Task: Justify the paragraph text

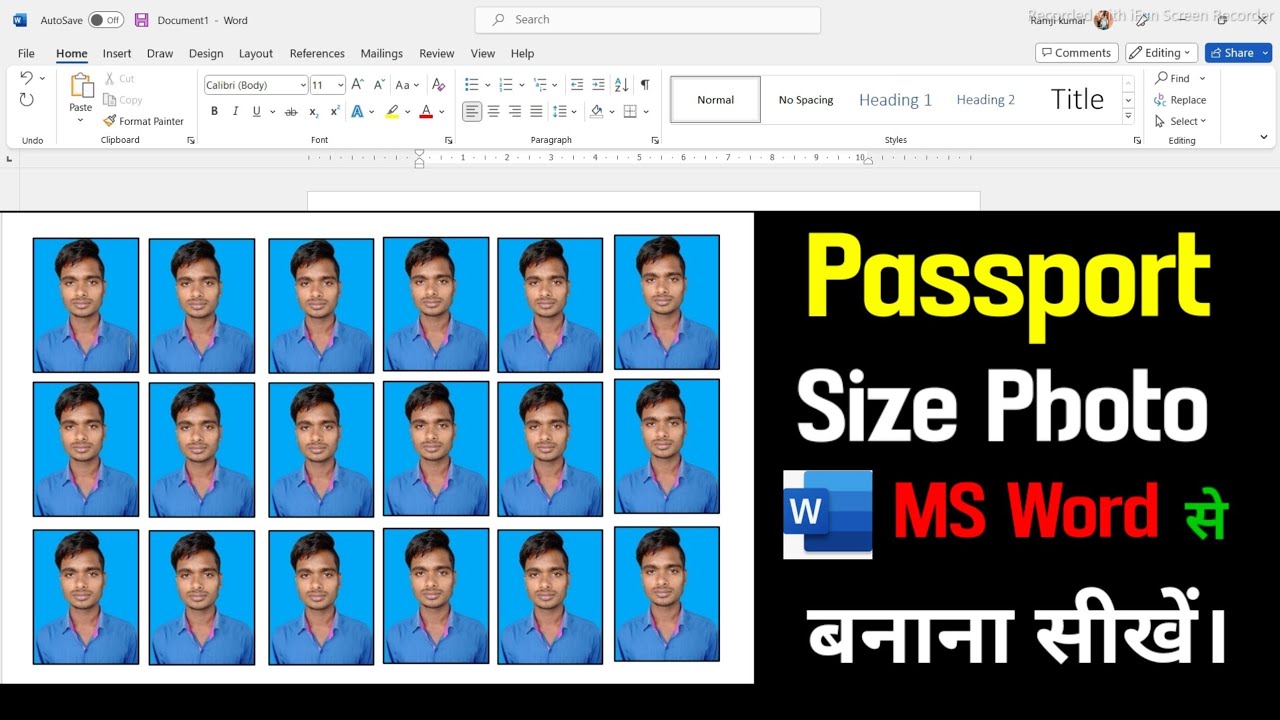Action: (x=536, y=111)
